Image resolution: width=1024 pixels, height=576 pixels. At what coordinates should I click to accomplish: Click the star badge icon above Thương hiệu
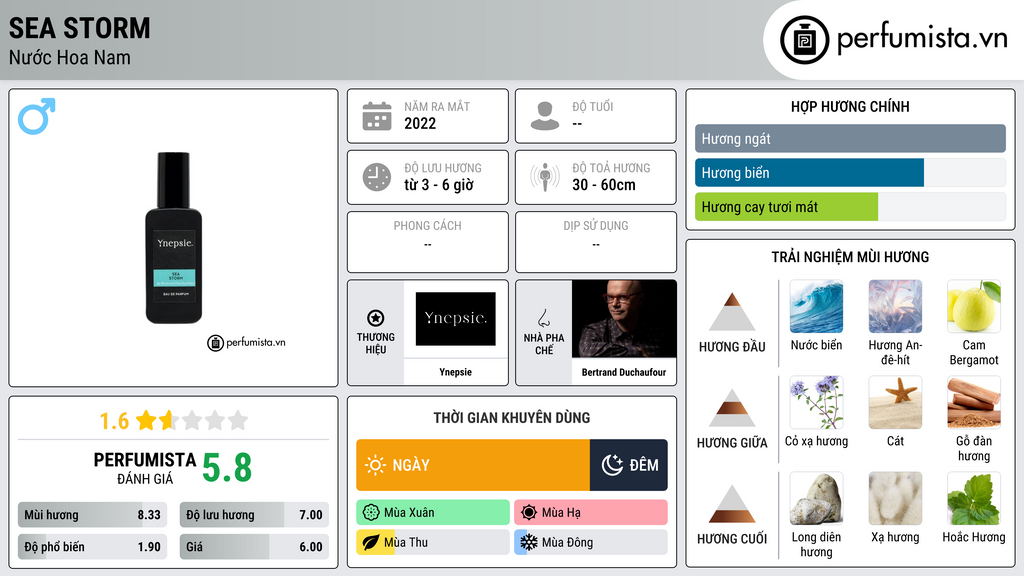pyautogui.click(x=376, y=318)
